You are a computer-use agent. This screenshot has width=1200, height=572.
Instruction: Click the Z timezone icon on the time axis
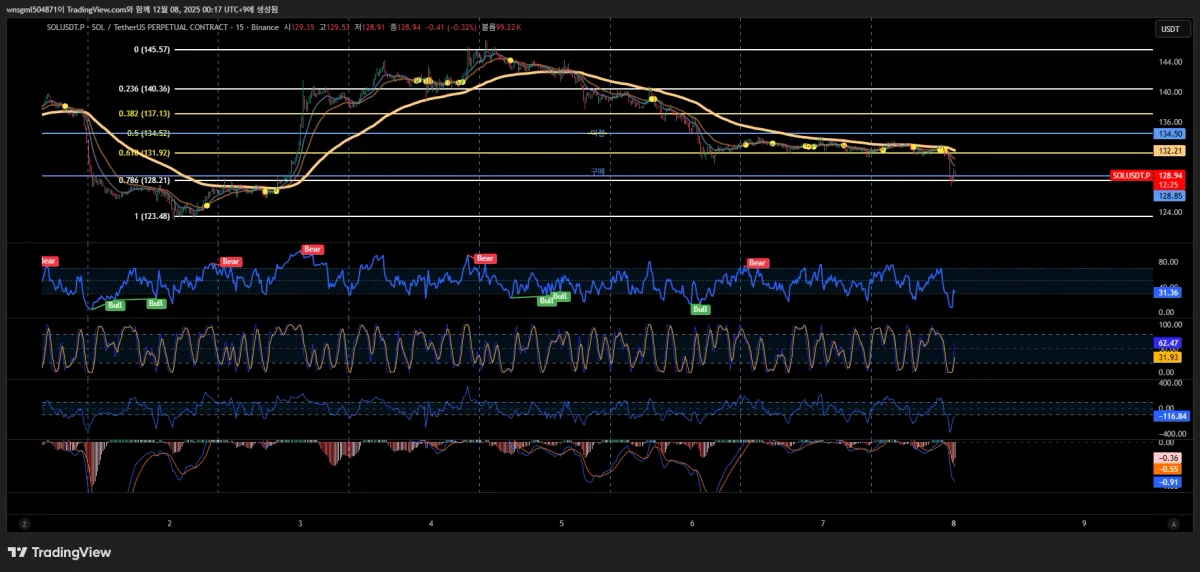(x=24, y=523)
